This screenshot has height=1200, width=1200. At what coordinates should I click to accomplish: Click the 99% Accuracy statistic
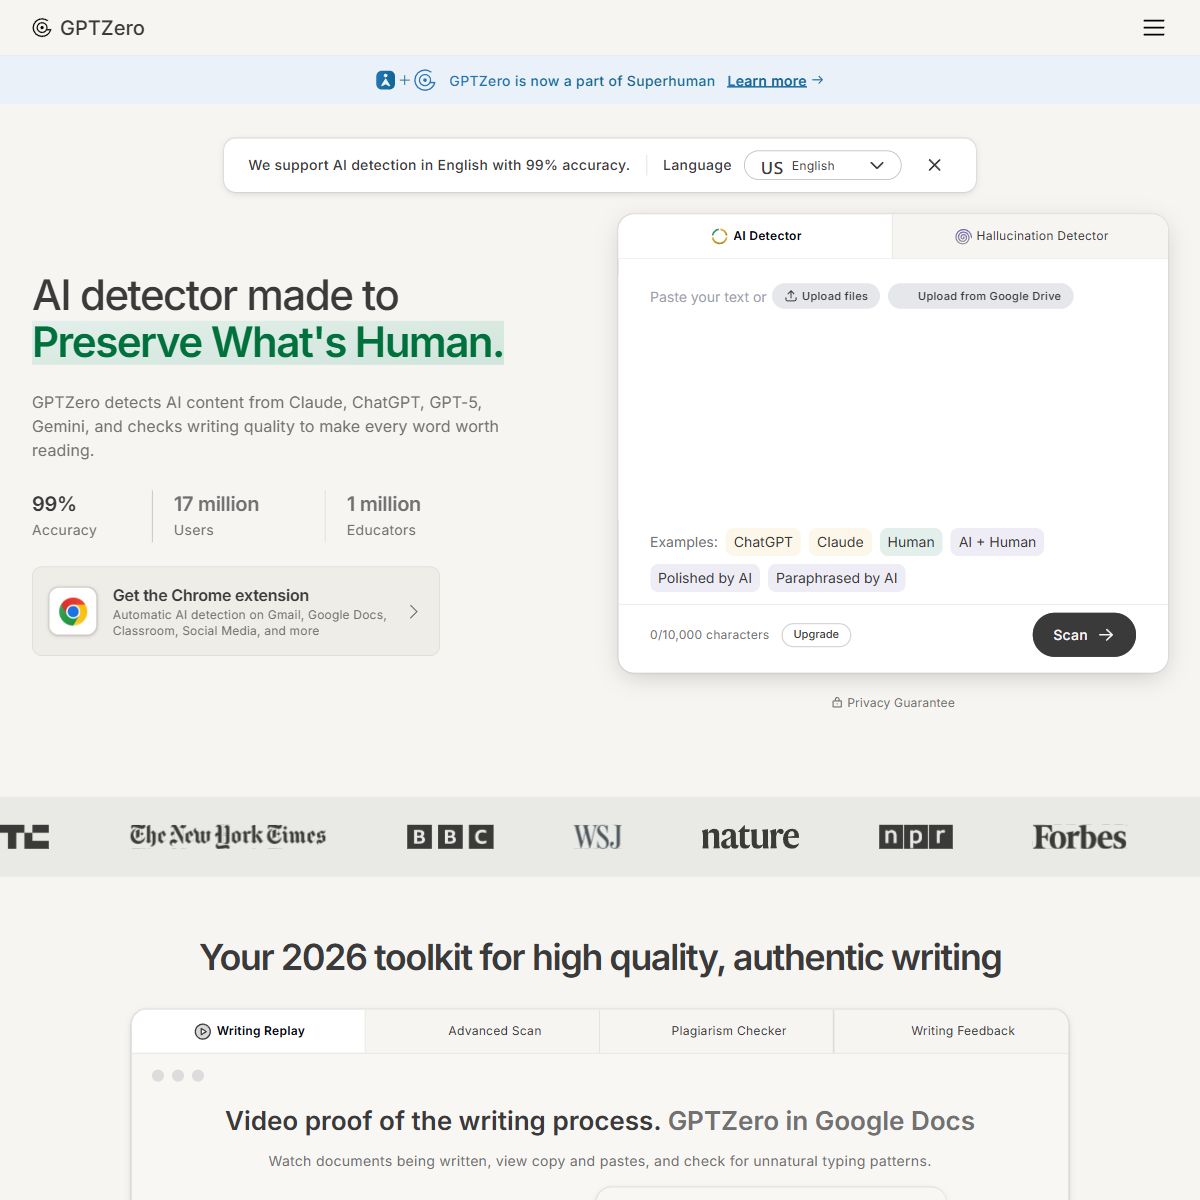tap(64, 516)
